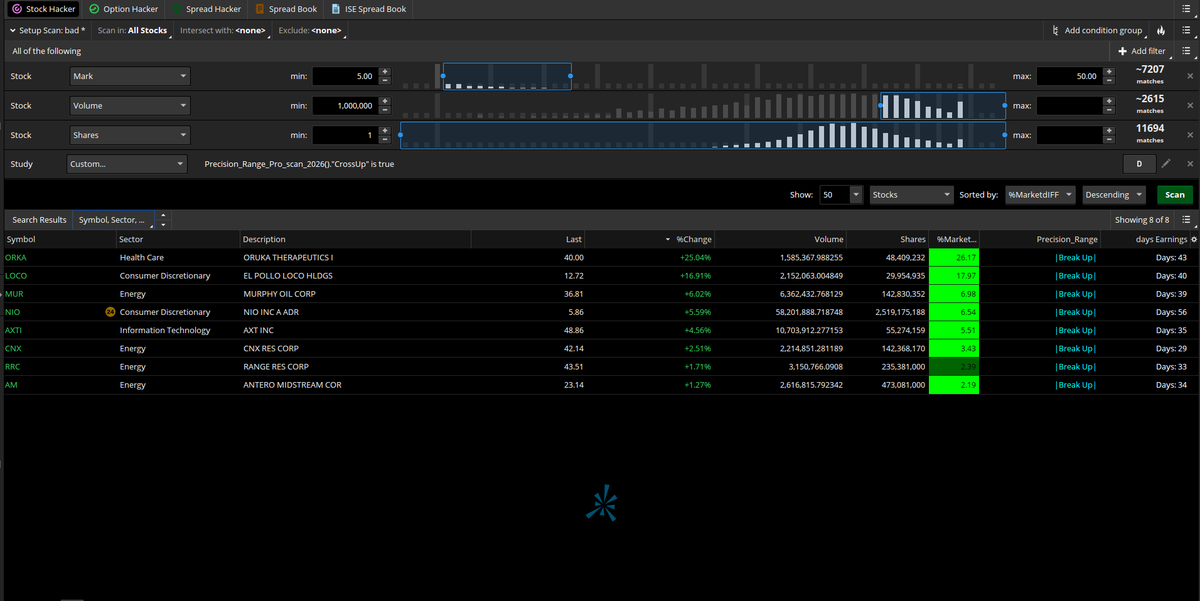1200x601 pixels.
Task: Click down arrow beside Symbol, Sector selector
Action: coord(164,224)
